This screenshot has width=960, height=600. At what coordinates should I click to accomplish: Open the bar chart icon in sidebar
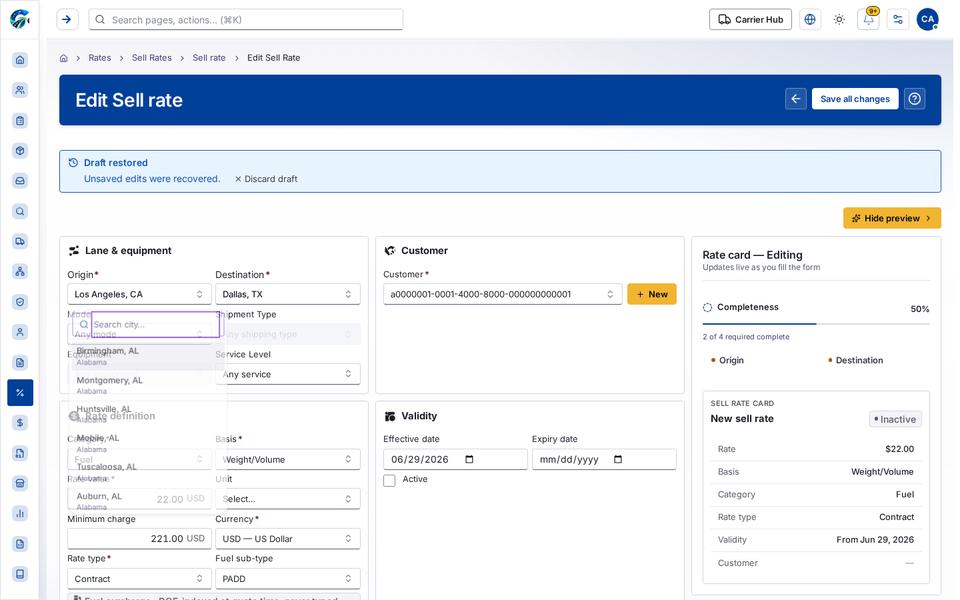pyautogui.click(x=20, y=513)
